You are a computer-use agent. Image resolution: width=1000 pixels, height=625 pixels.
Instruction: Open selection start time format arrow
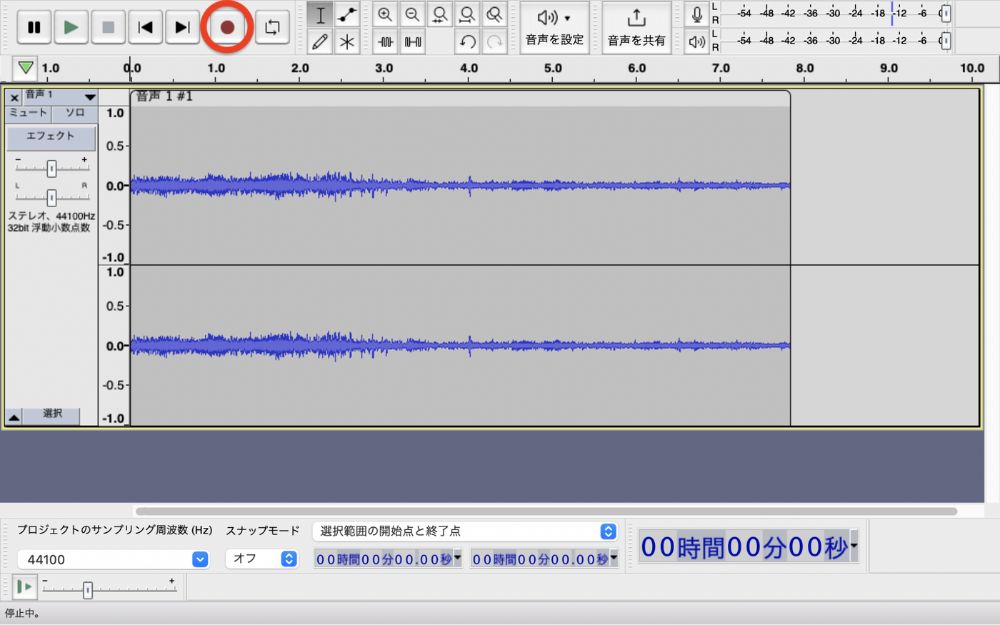tap(457, 559)
